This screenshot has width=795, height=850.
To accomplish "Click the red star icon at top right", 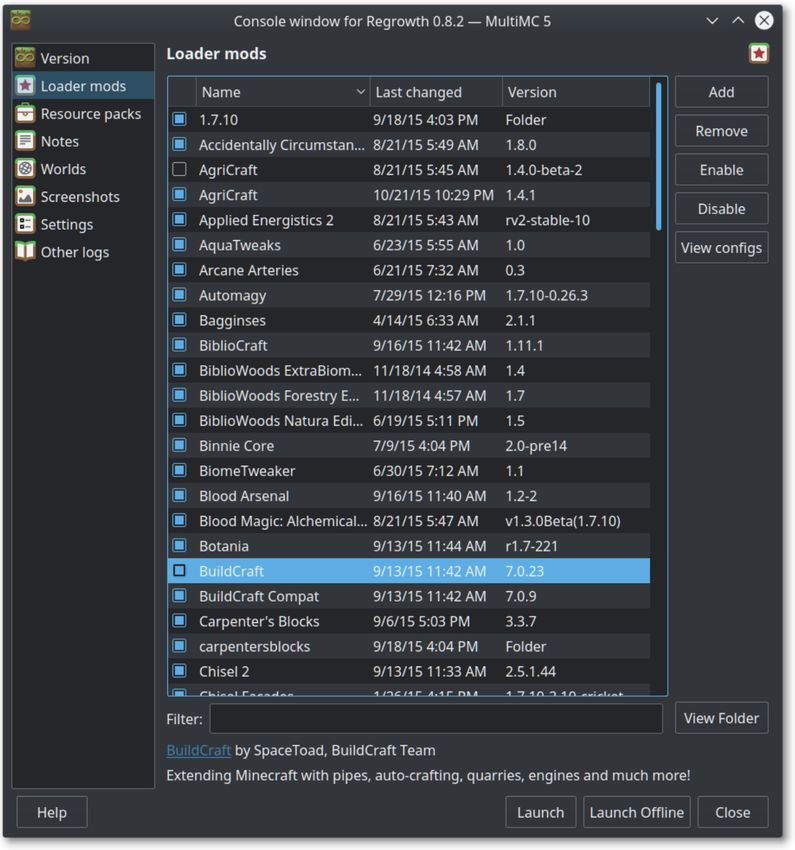I will [x=758, y=53].
